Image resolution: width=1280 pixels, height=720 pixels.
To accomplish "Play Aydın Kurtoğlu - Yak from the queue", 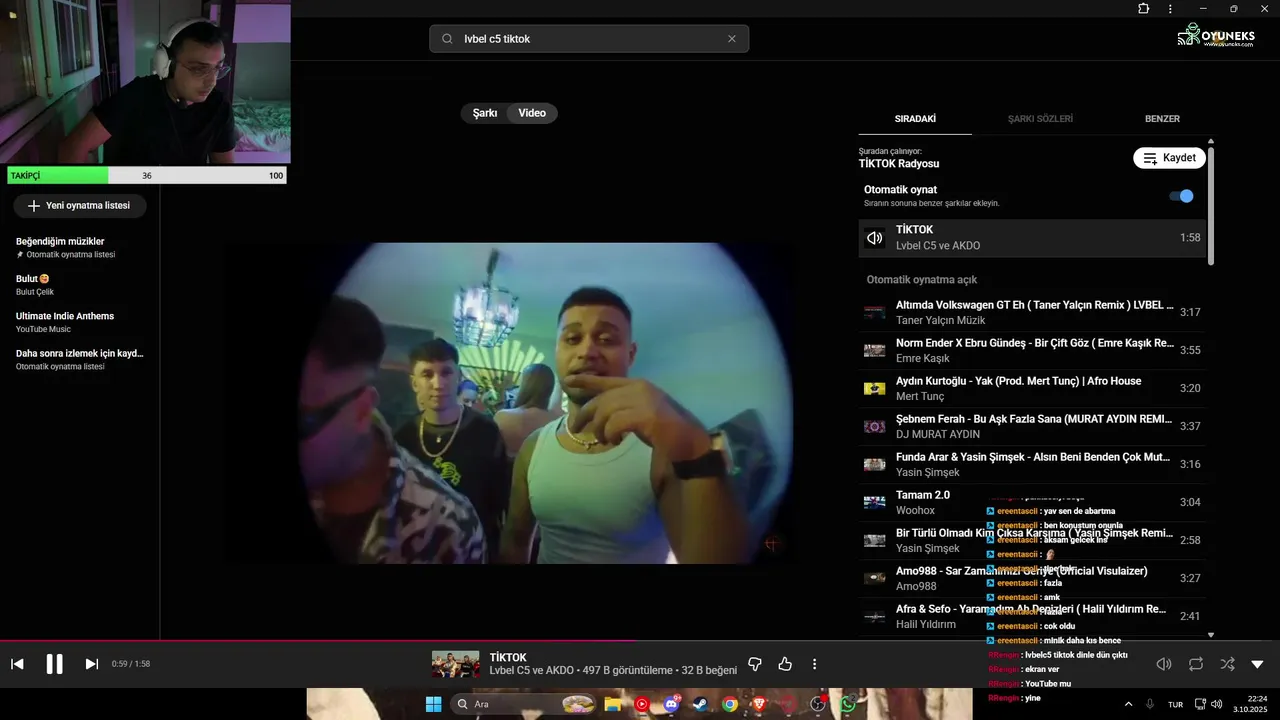I will click(x=1032, y=388).
